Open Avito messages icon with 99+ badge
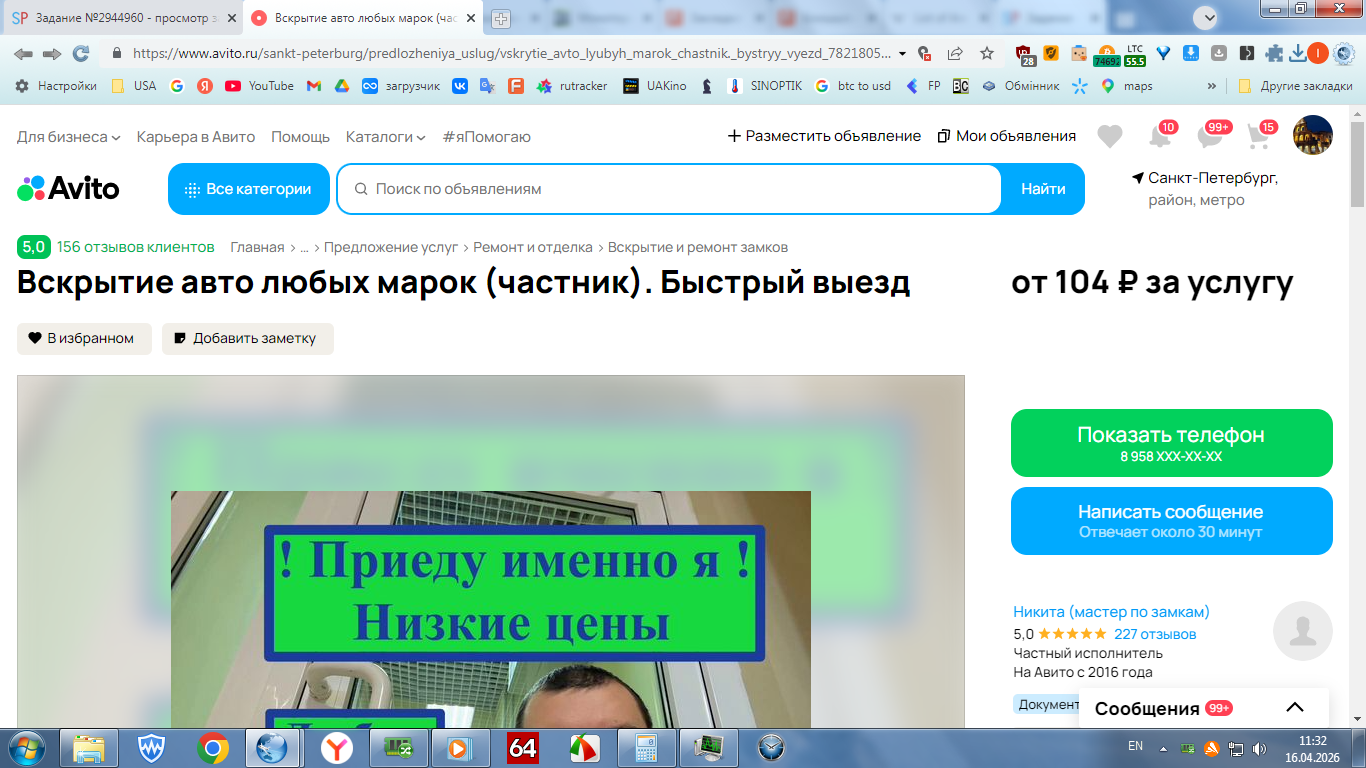Image resolution: width=1366 pixels, height=768 pixels. click(x=1212, y=135)
